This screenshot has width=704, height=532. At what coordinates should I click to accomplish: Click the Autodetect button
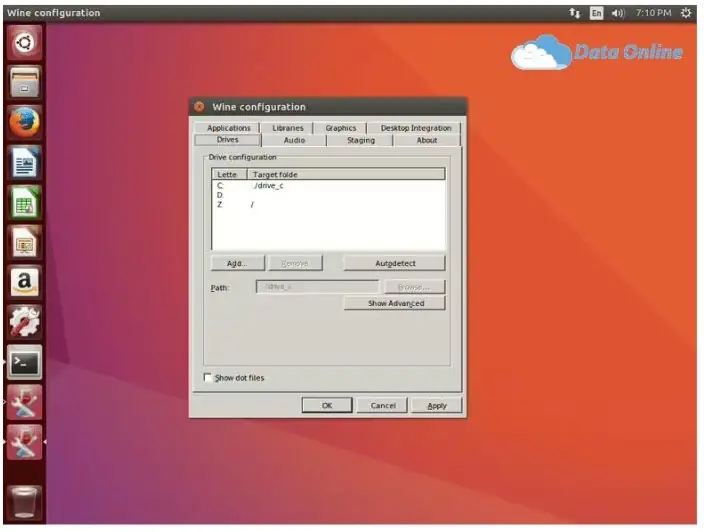(x=395, y=263)
